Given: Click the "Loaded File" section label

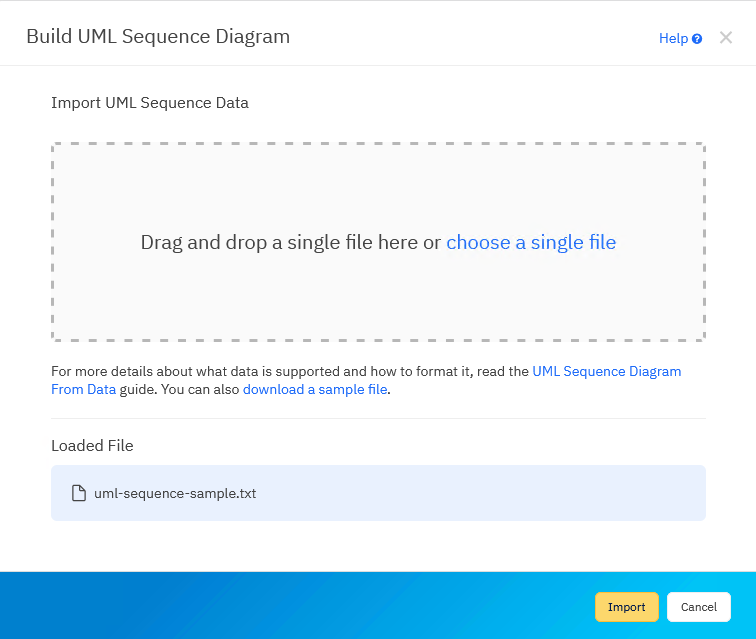Looking at the screenshot, I should point(92,446).
